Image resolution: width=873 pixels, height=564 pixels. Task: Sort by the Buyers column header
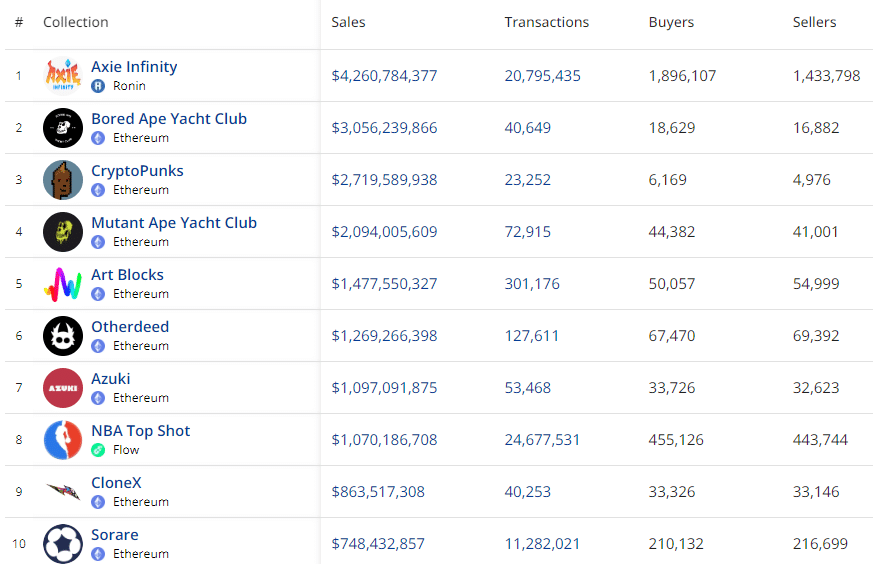[x=671, y=22]
